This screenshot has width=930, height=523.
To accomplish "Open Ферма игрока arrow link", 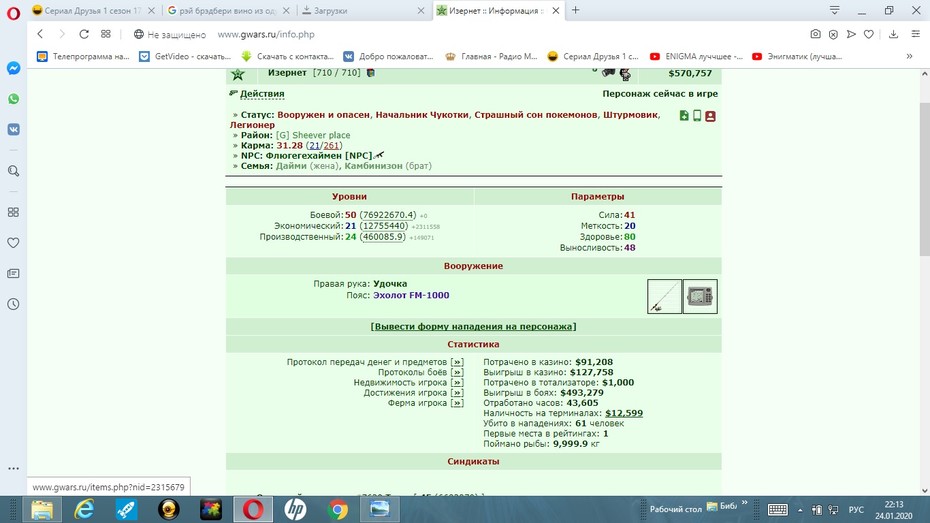I will (457, 403).
